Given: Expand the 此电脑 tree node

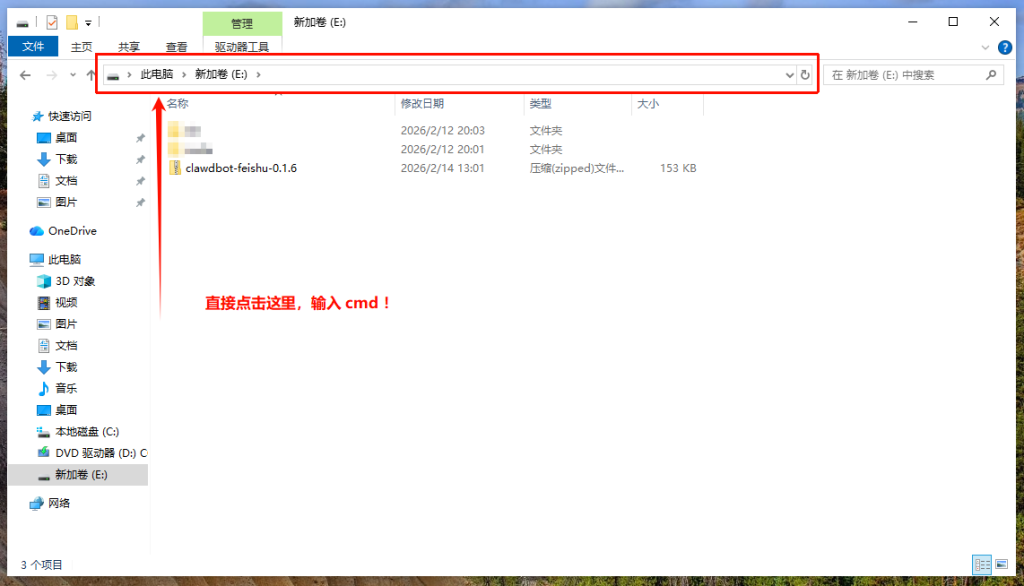Looking at the screenshot, I should [x=18, y=258].
